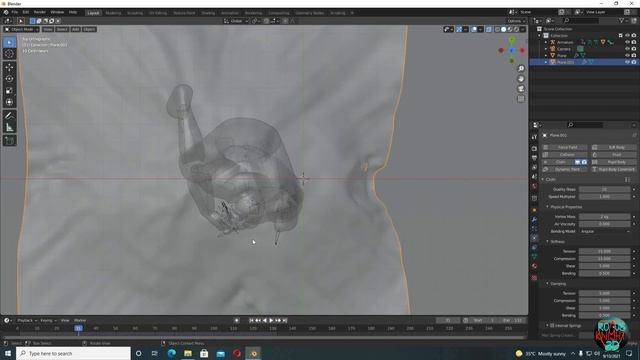Open the Window menu
640x360 pixels.
click(57, 13)
